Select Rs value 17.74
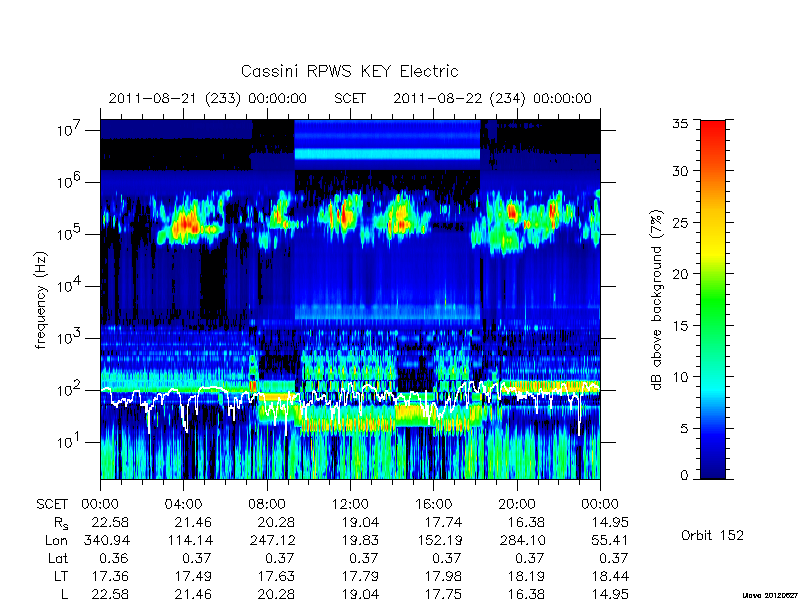The width and height of the screenshot is (800, 600). tap(442, 522)
